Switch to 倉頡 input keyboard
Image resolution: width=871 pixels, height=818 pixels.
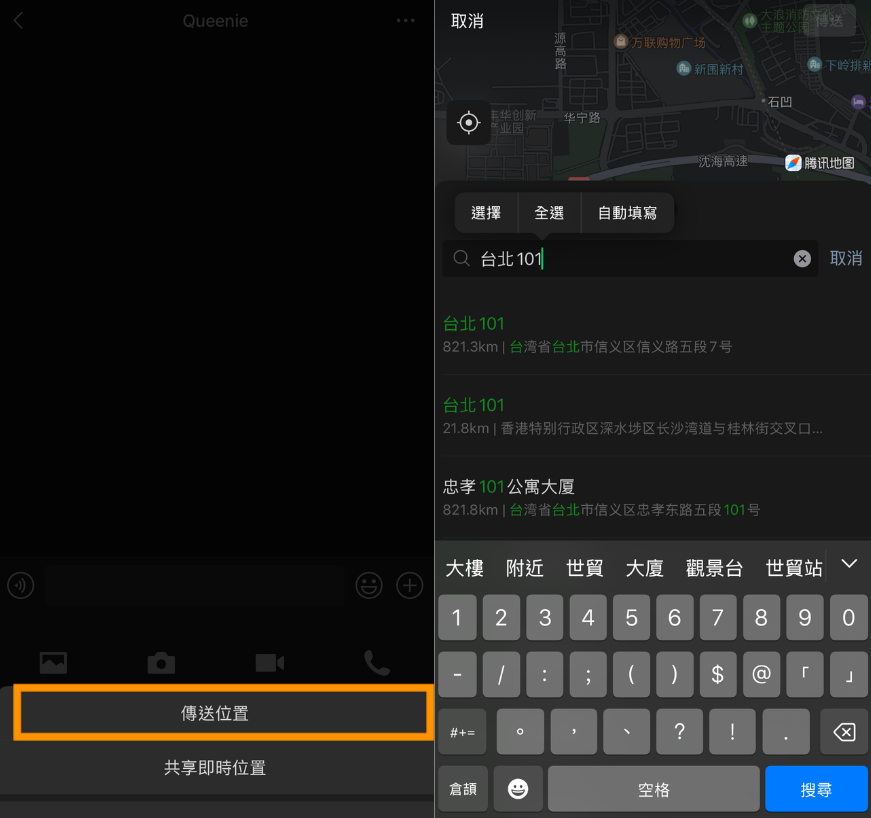coord(462,789)
